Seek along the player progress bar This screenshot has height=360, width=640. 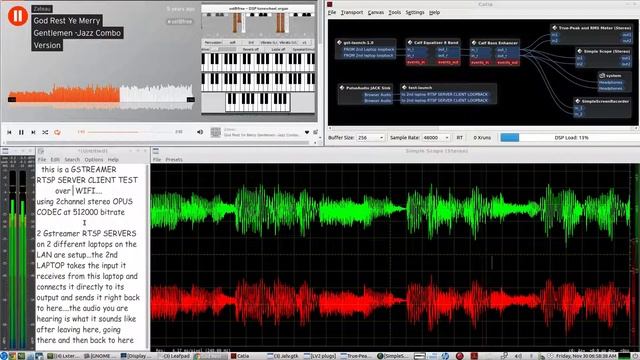(129, 132)
